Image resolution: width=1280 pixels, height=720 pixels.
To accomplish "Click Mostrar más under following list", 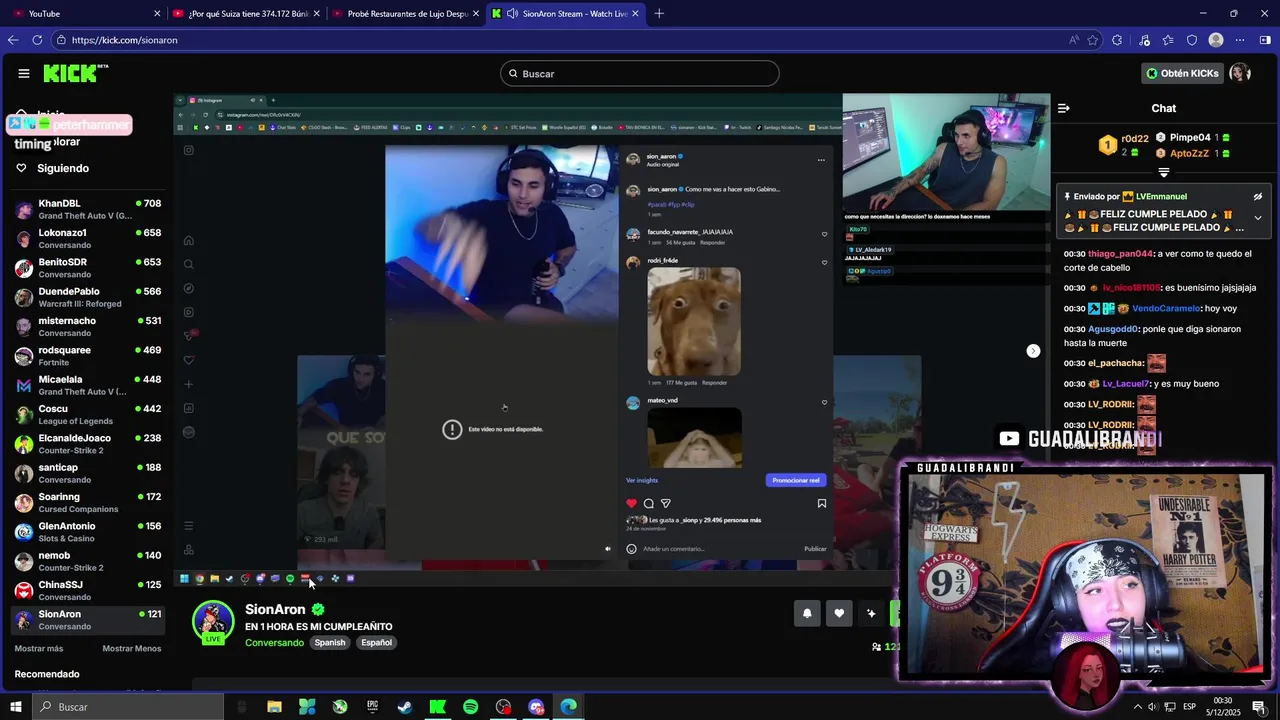I will tap(38, 648).
